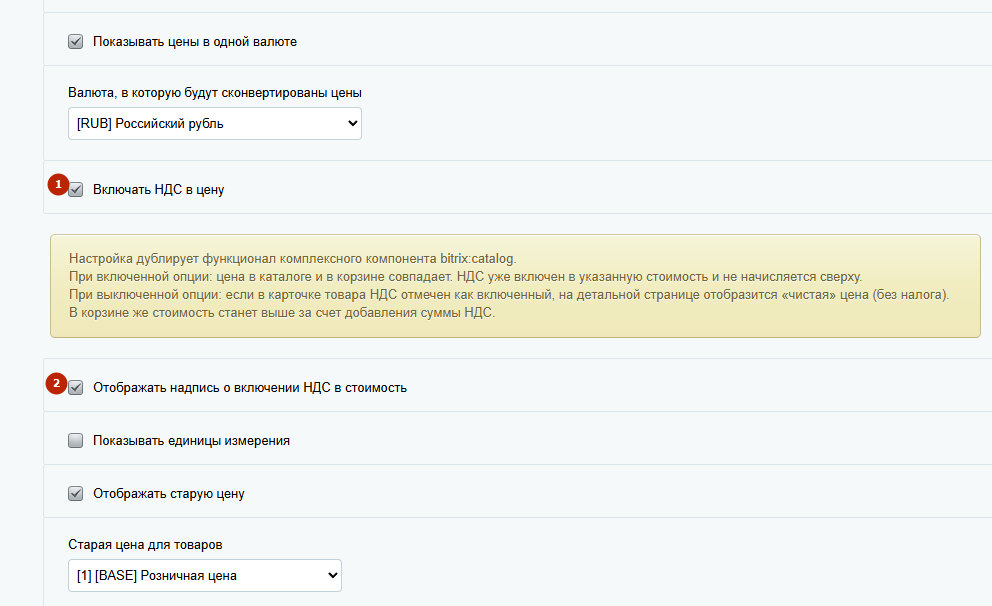992x606 pixels.
Task: Click the "Показывать единицы измерения" label text
Action: [x=191, y=440]
